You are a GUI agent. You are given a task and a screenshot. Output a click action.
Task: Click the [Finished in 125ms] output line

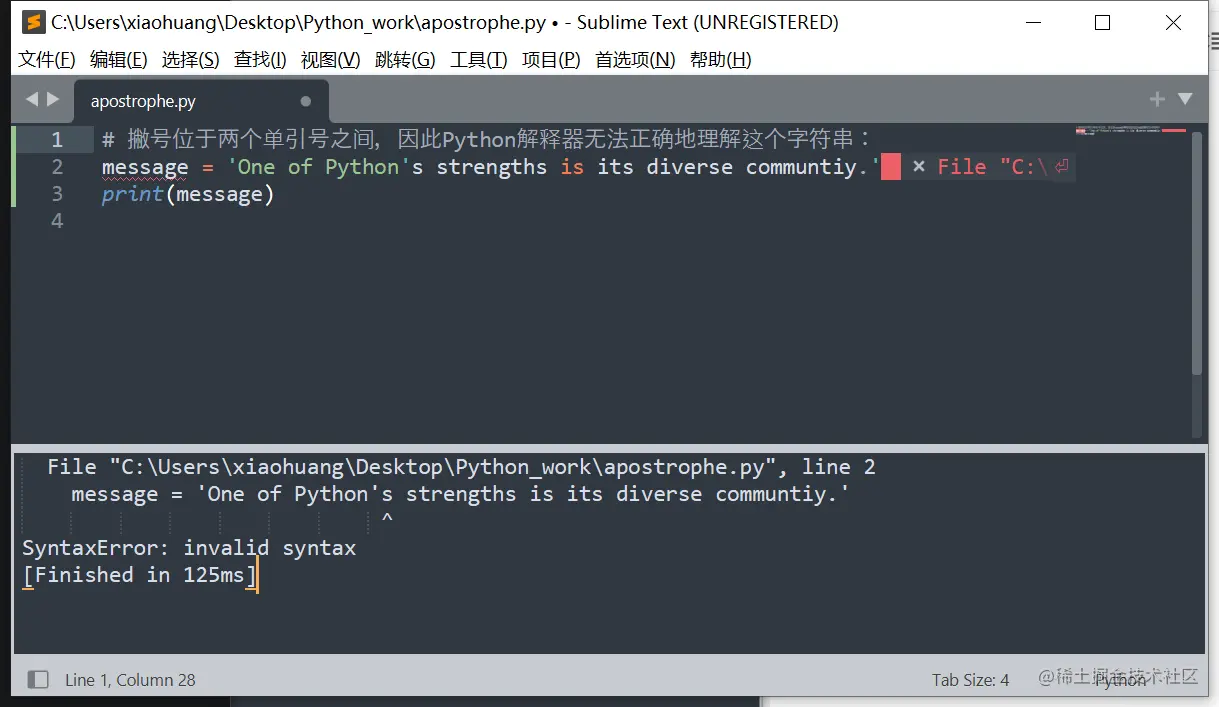pyautogui.click(x=139, y=575)
